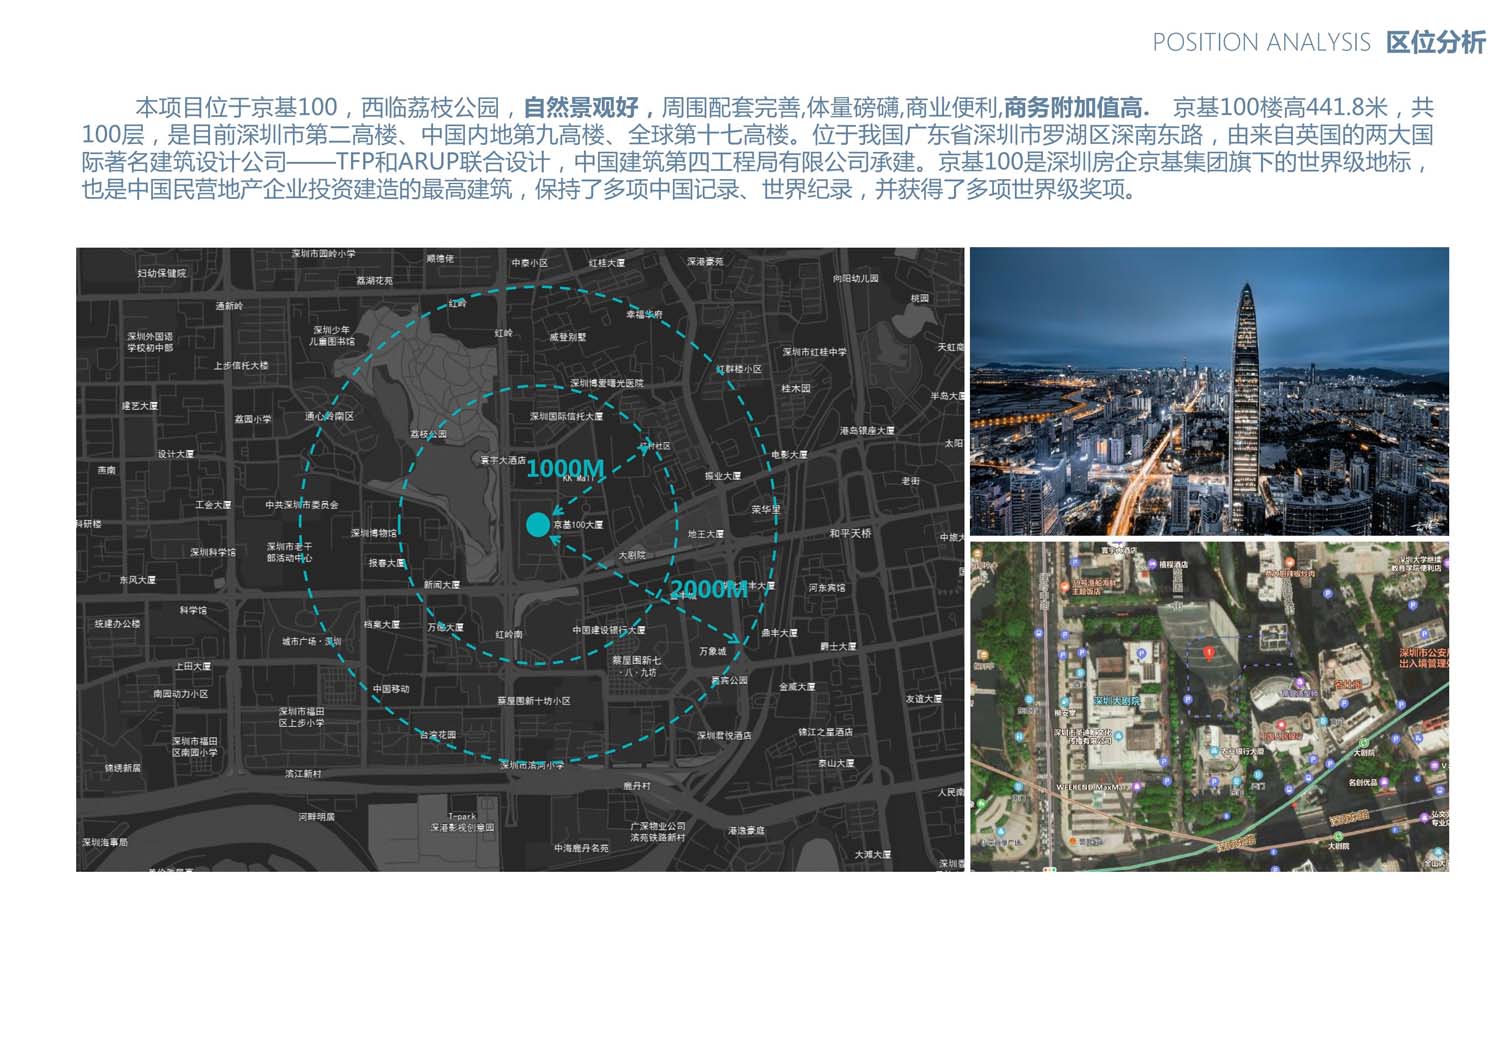Click the green H marker at bottom-left of satellite map
This screenshot has height=1061, width=1500.
(980, 804)
